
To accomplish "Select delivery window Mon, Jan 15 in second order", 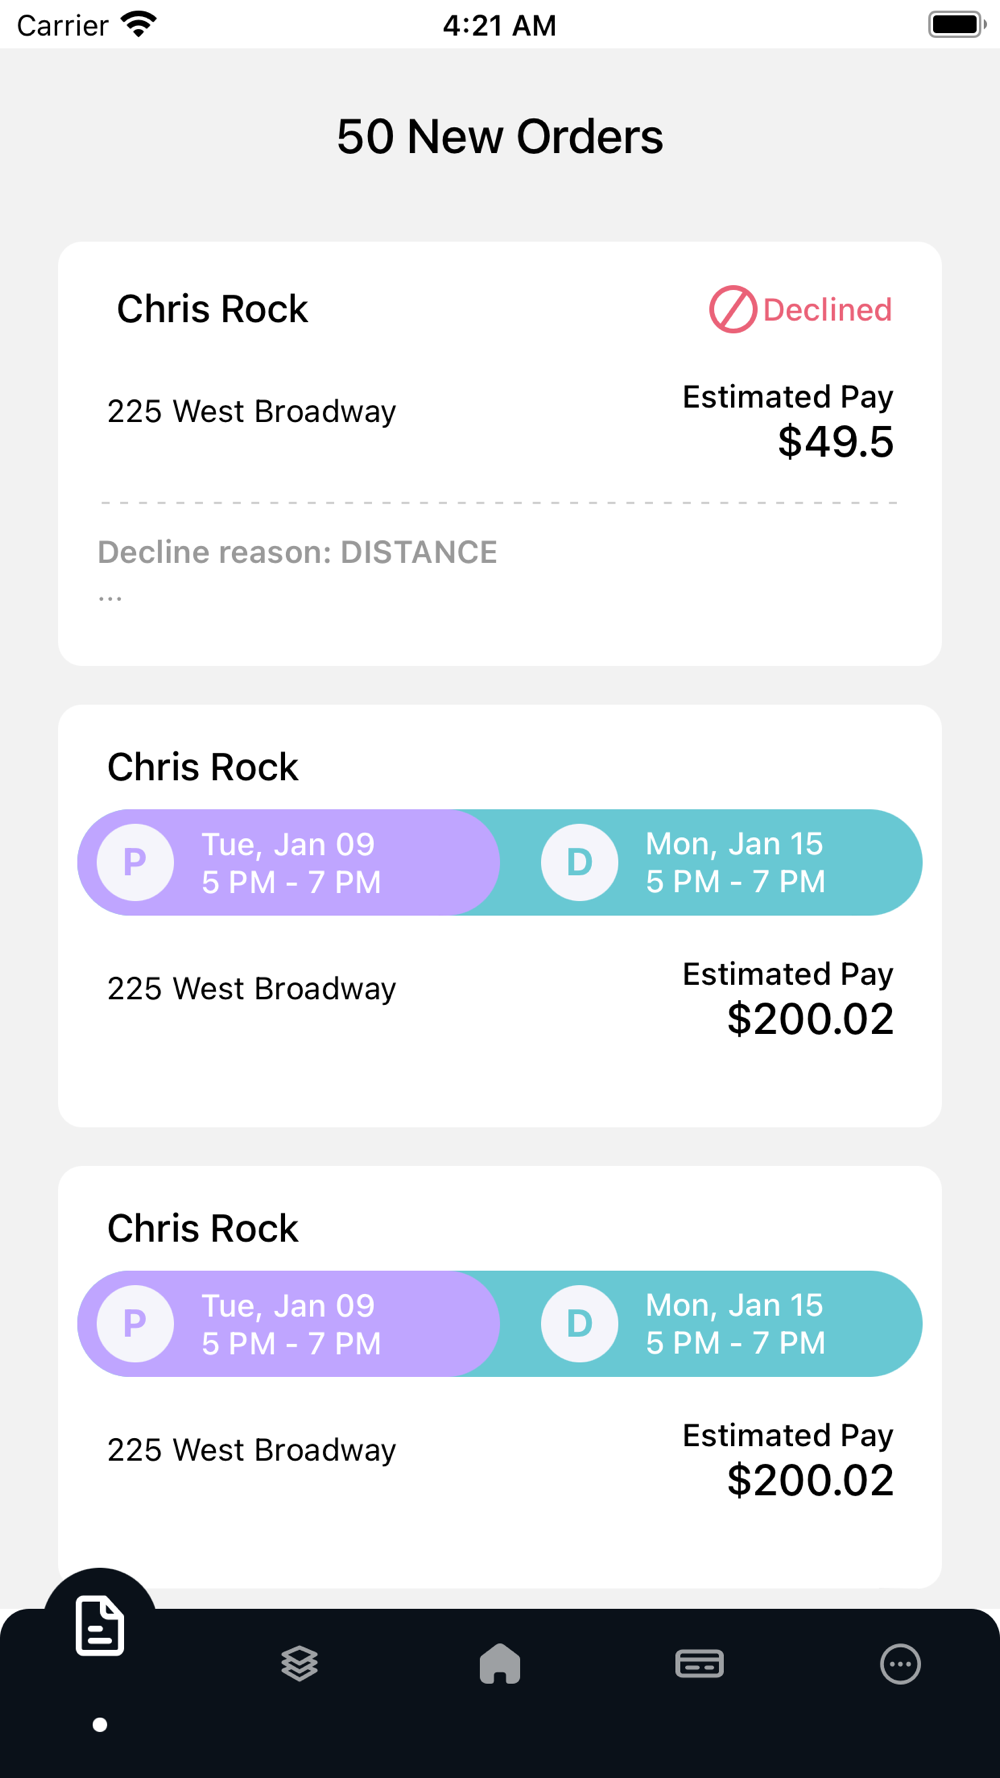I will (x=736, y=863).
